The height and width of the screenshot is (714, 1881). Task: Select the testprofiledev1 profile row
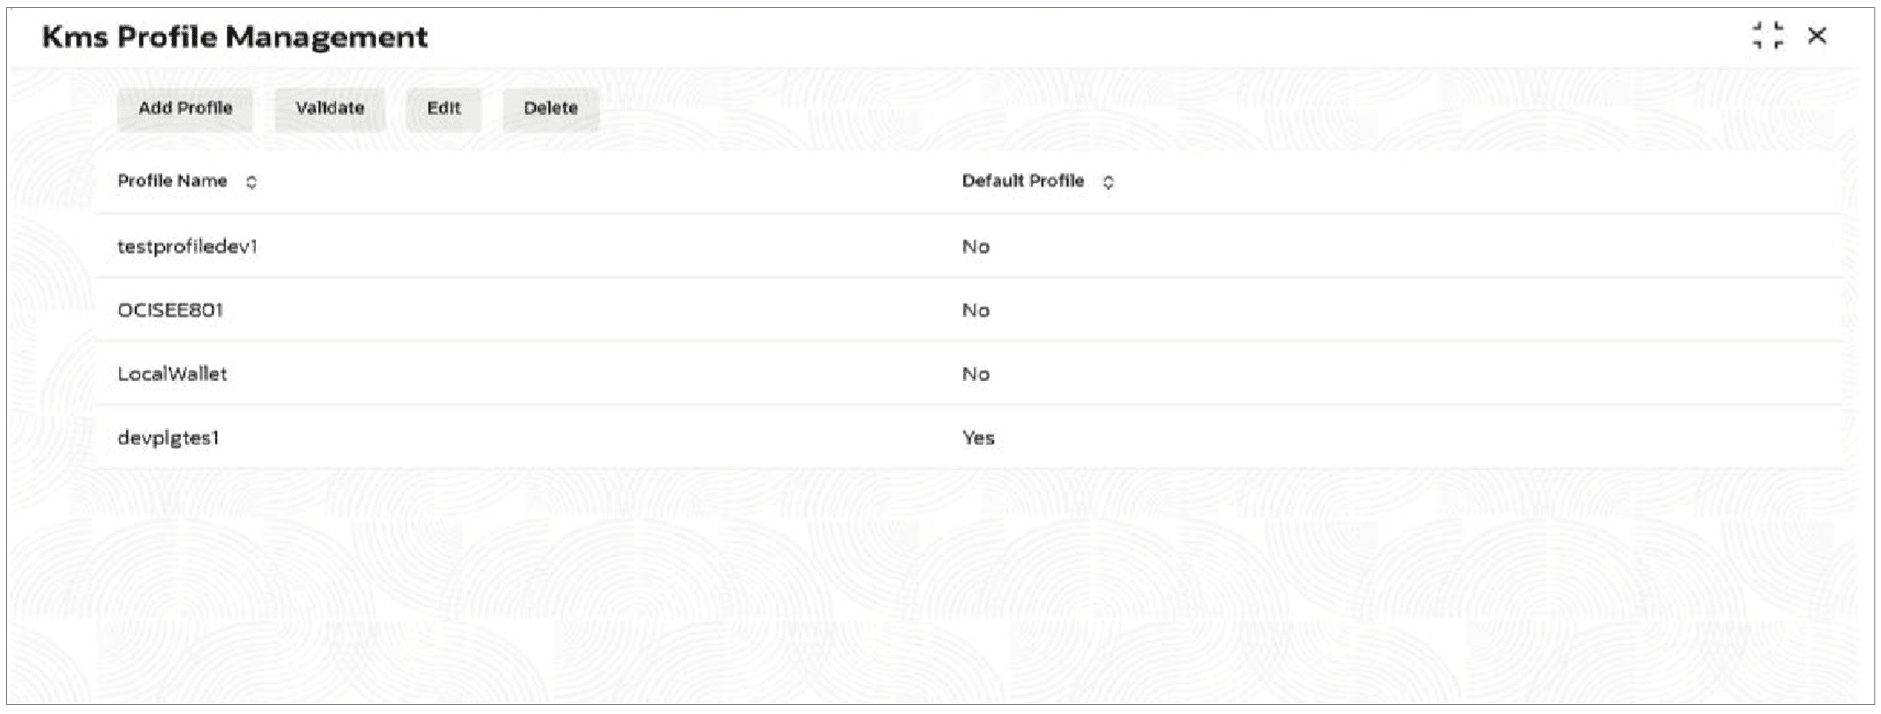coord(968,246)
